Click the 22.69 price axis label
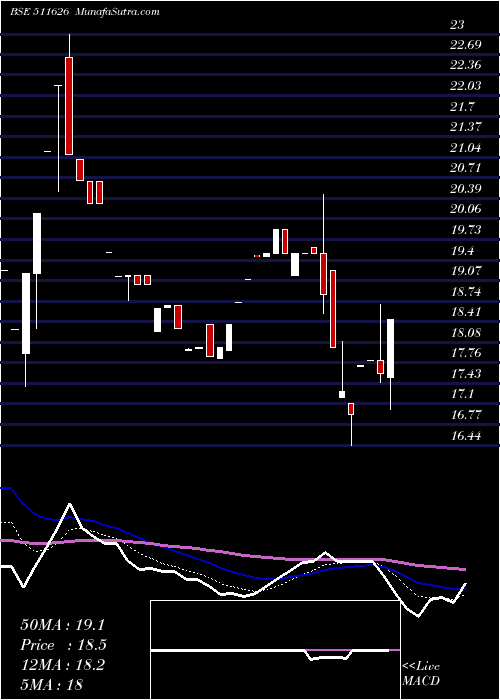This screenshot has width=500, height=700. coord(466,45)
